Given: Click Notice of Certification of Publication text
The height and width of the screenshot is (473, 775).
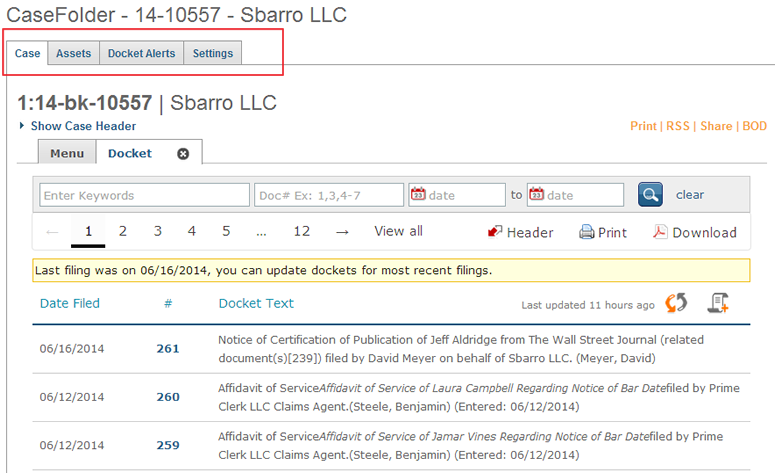Looking at the screenshot, I should click(x=461, y=349).
